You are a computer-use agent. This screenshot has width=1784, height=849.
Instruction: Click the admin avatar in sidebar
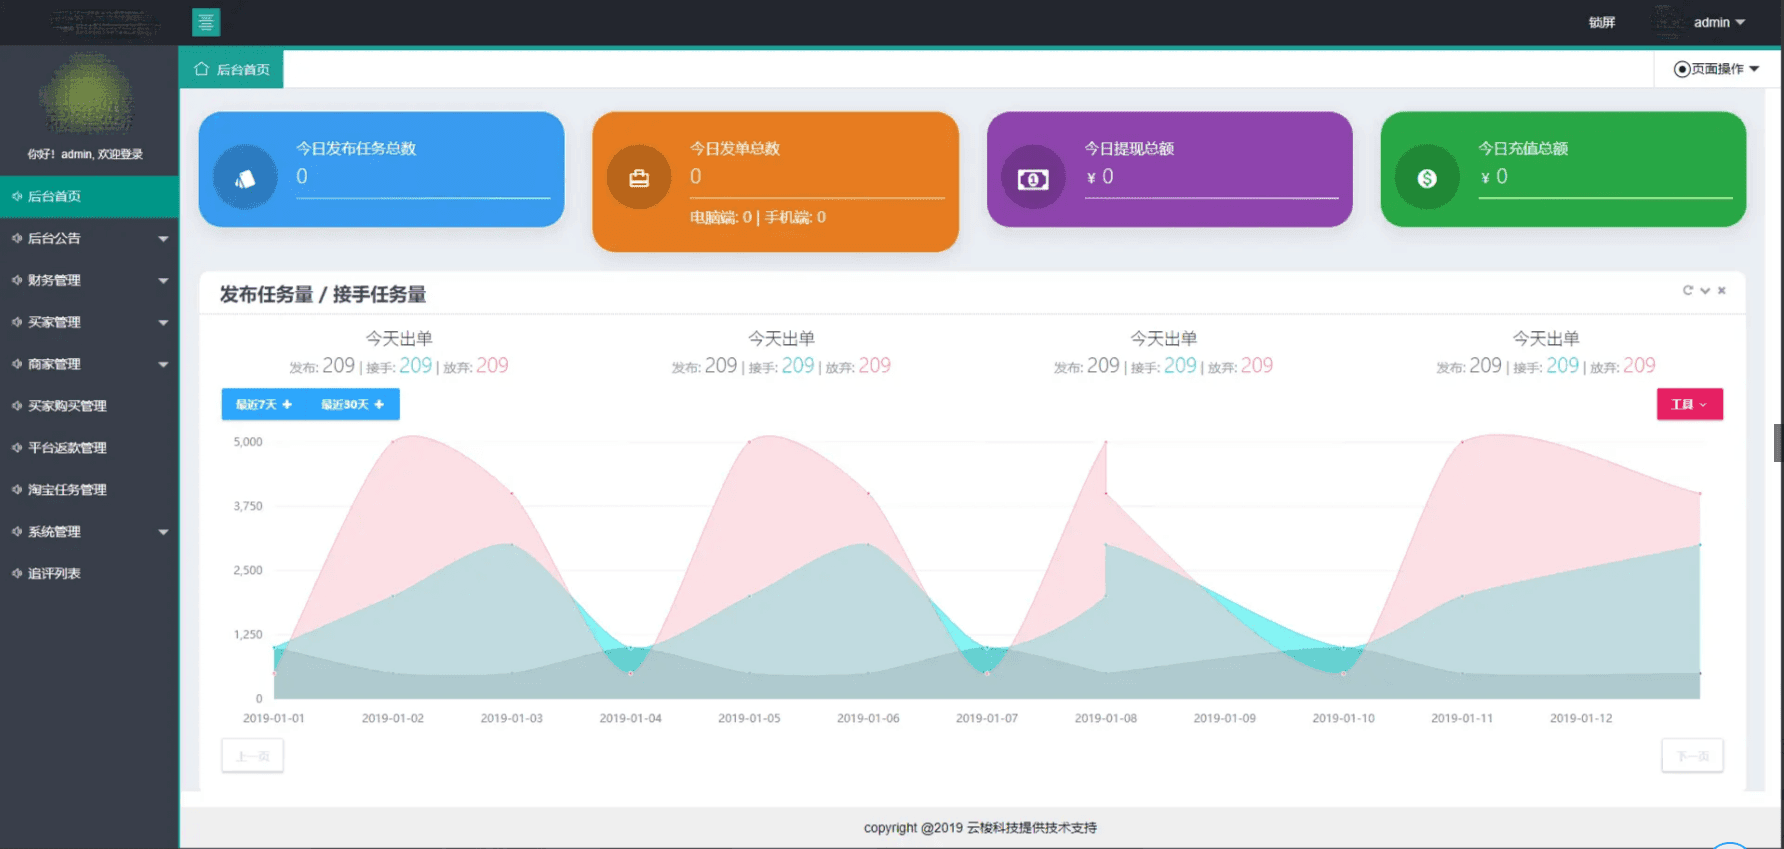[x=88, y=95]
